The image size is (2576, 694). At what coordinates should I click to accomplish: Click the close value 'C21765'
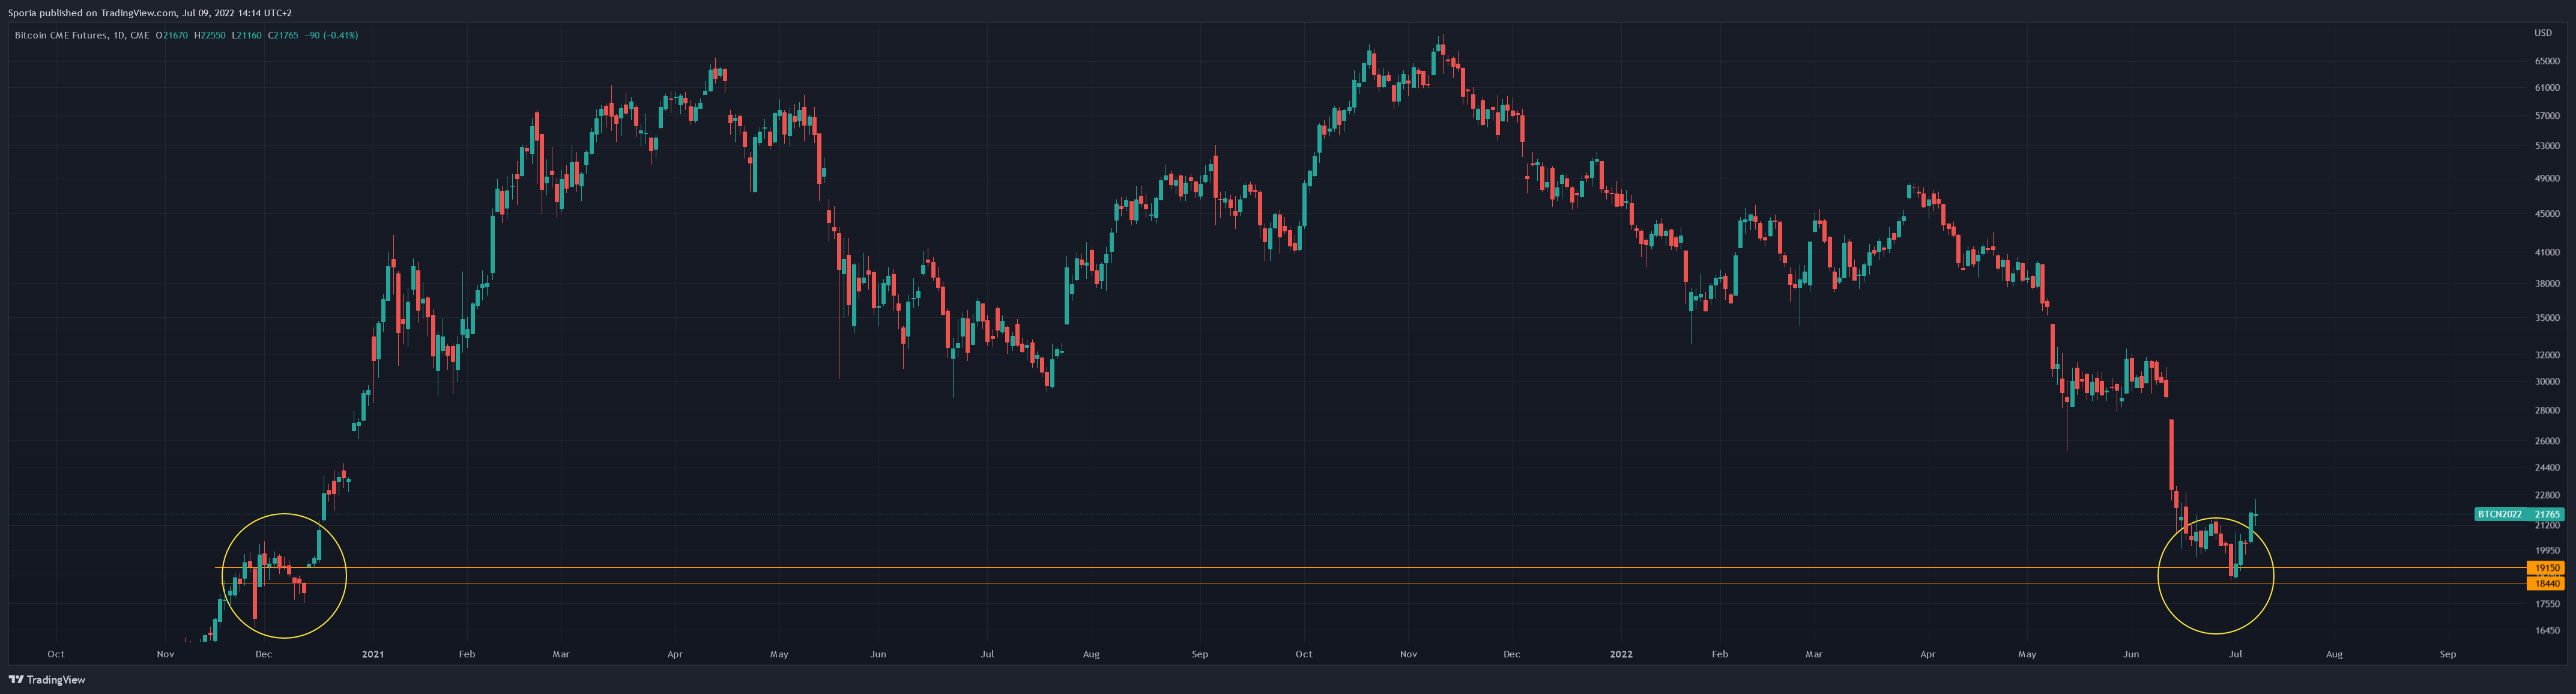283,35
